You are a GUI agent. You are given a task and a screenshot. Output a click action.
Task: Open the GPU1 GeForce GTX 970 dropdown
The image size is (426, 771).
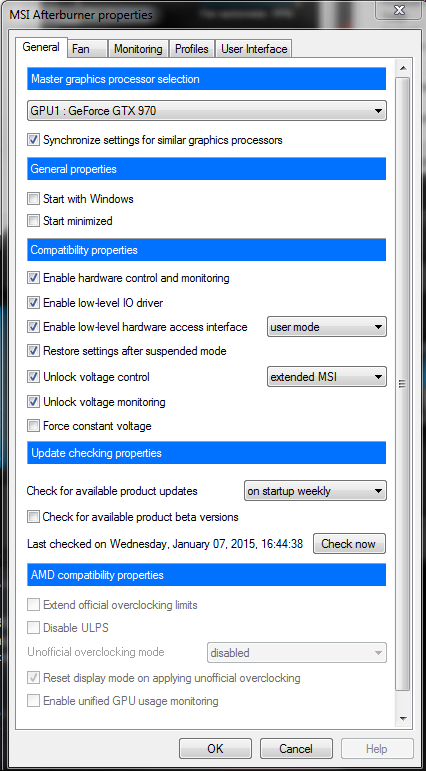point(207,111)
